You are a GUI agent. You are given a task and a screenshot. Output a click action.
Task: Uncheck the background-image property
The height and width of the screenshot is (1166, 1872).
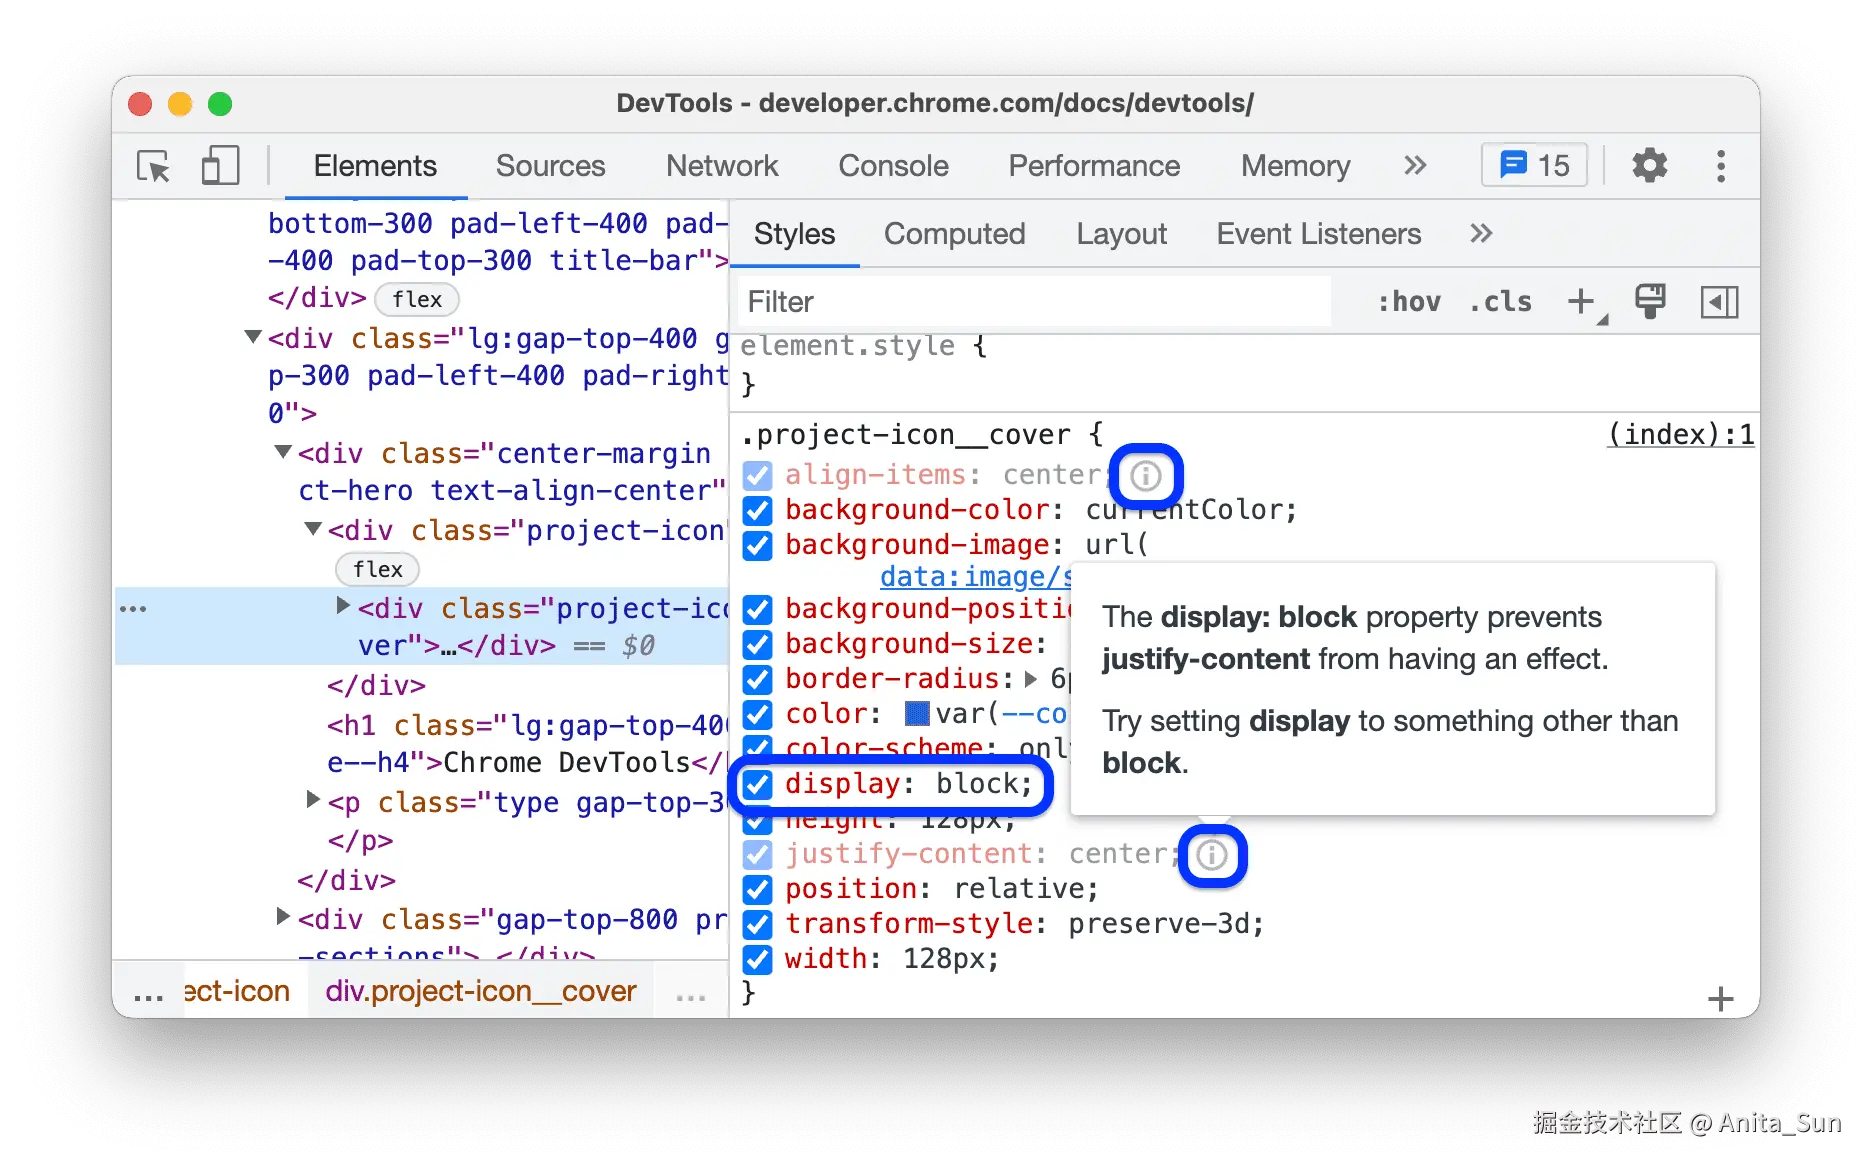tap(758, 545)
